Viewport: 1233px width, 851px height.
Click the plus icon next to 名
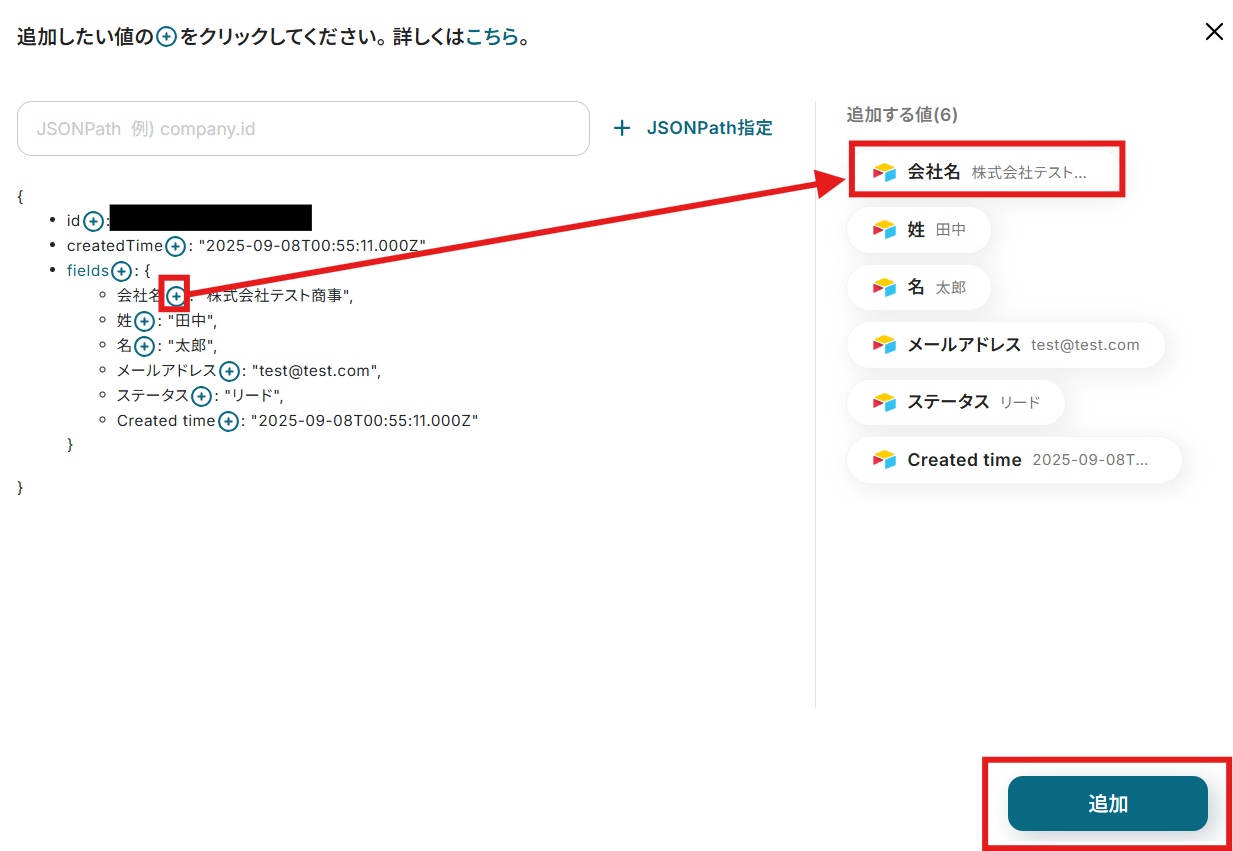click(x=145, y=346)
